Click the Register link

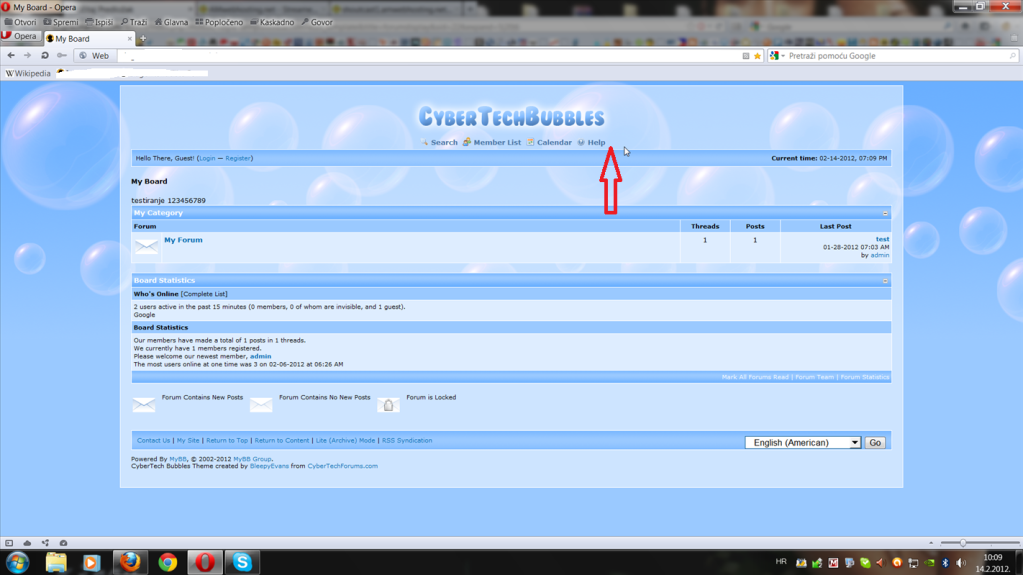(x=237, y=159)
